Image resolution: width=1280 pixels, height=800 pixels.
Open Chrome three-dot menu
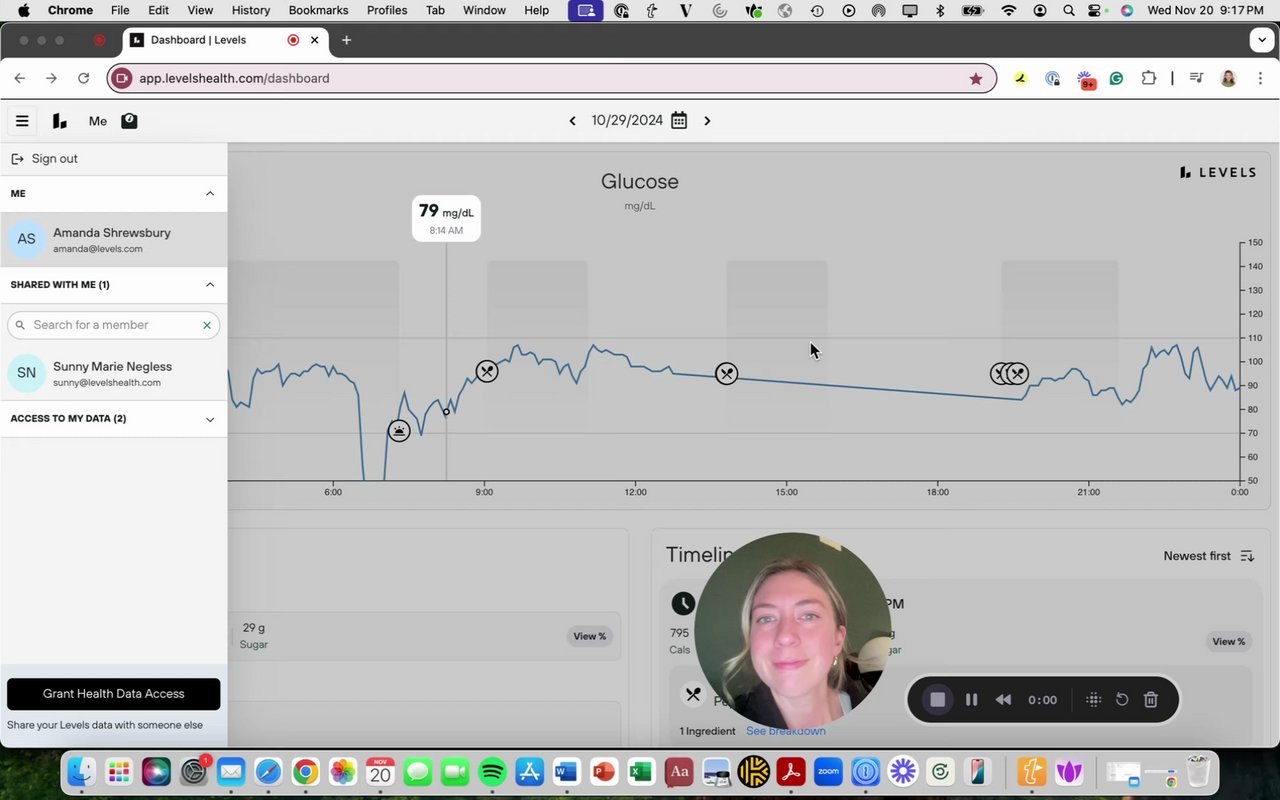pos(1260,78)
